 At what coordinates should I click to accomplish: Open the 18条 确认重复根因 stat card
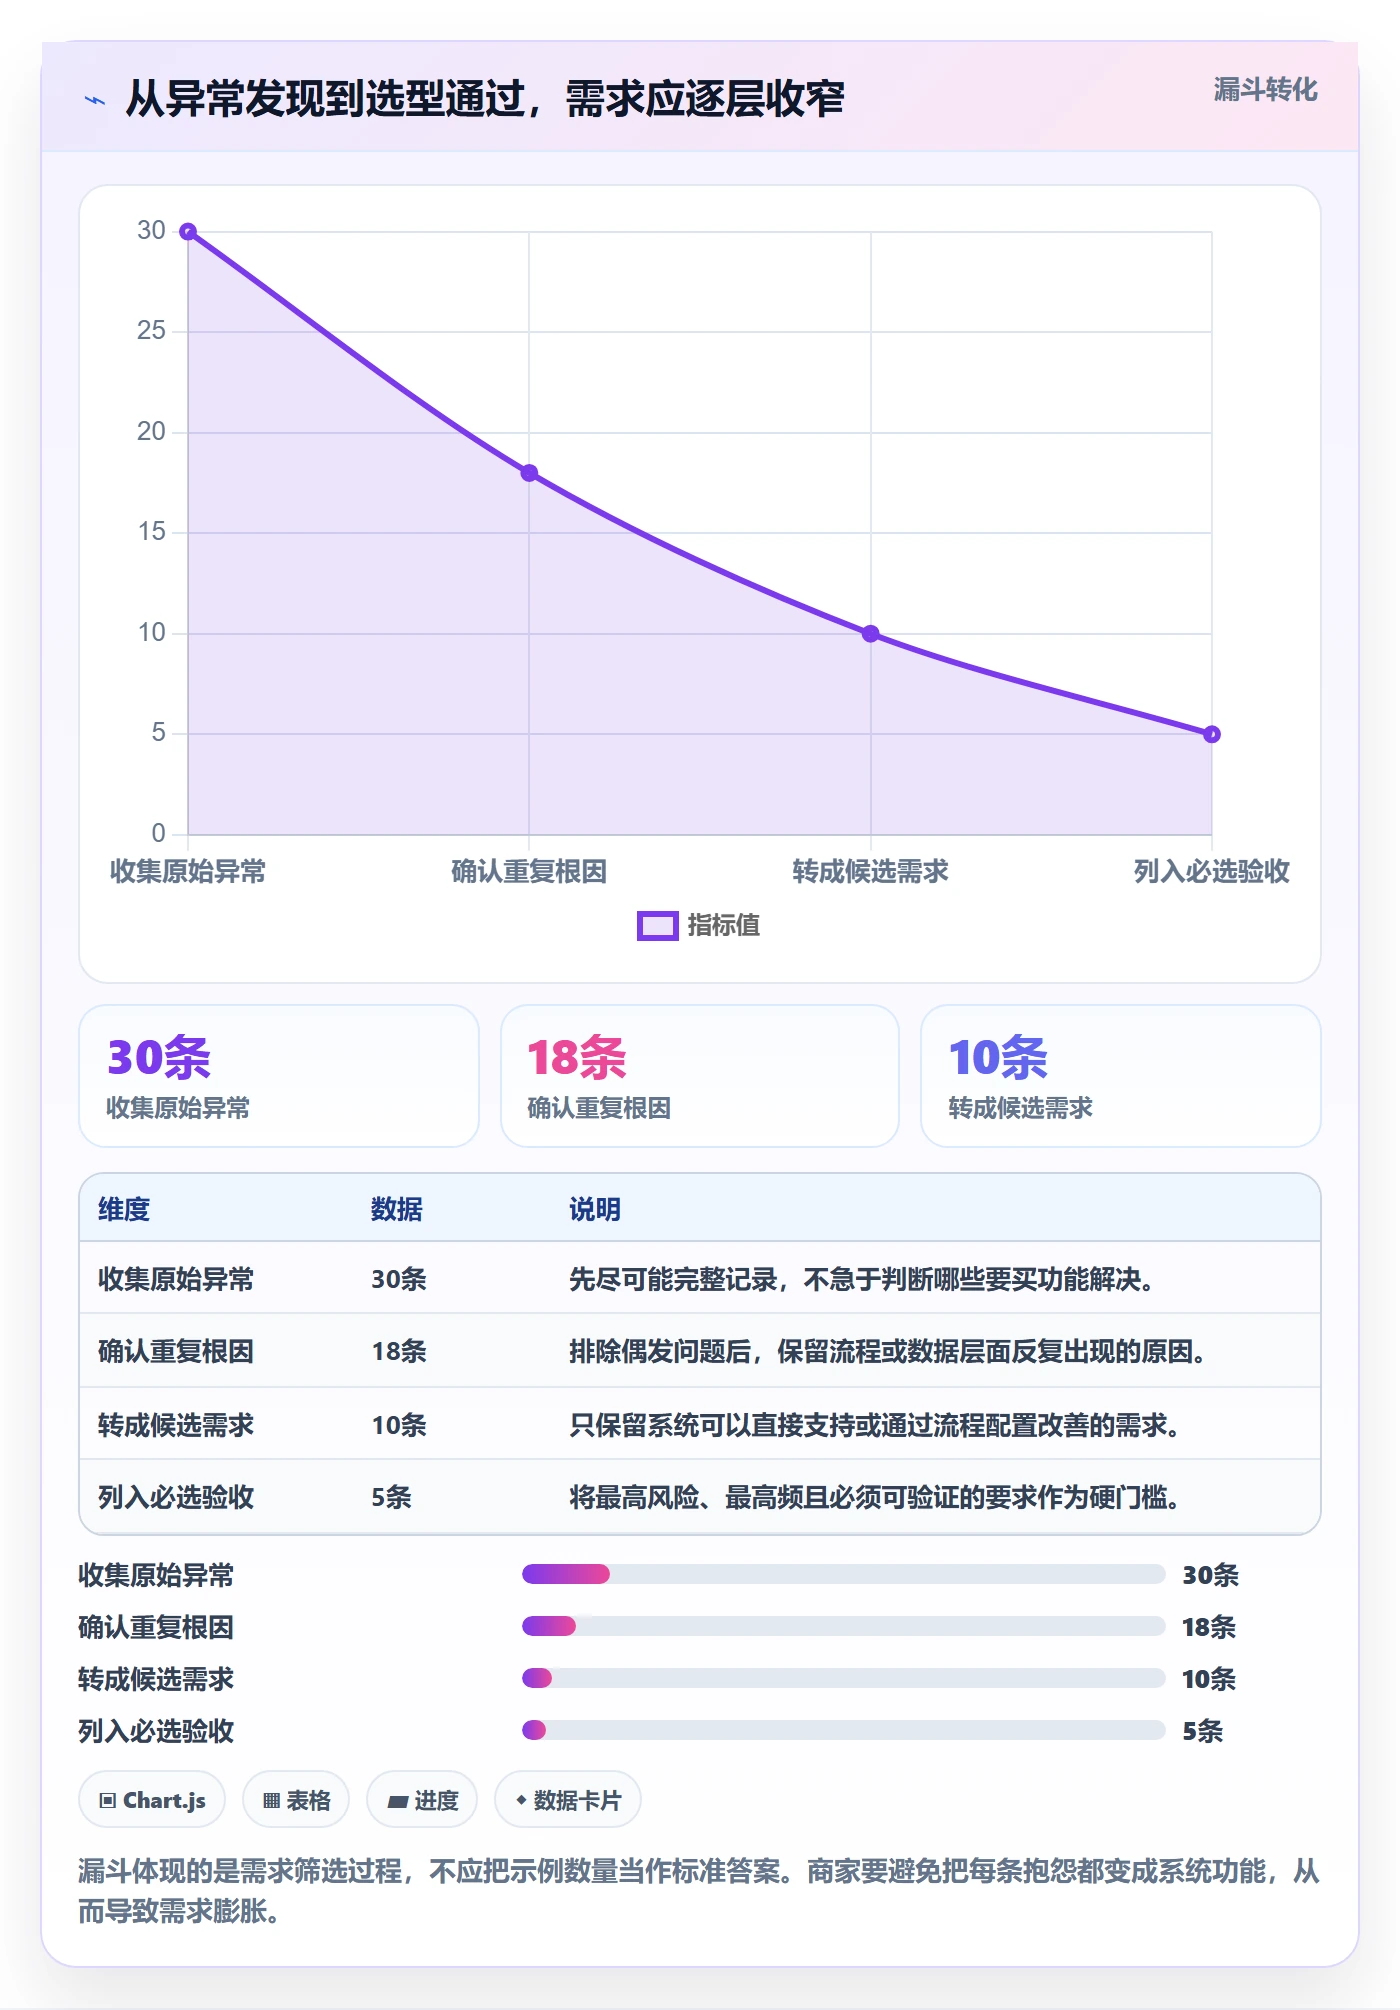pos(700,1076)
